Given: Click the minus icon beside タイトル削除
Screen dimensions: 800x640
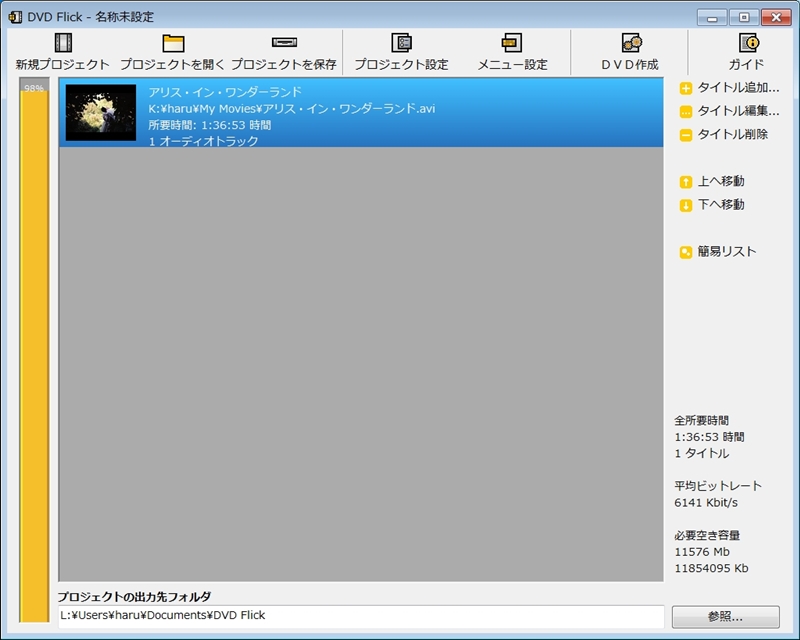Looking at the screenshot, I should (x=686, y=135).
